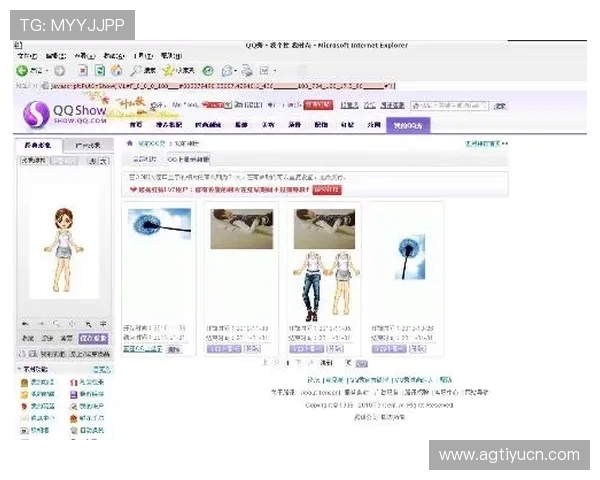
Task: Click the address bar URL field
Action: click(x=222, y=86)
